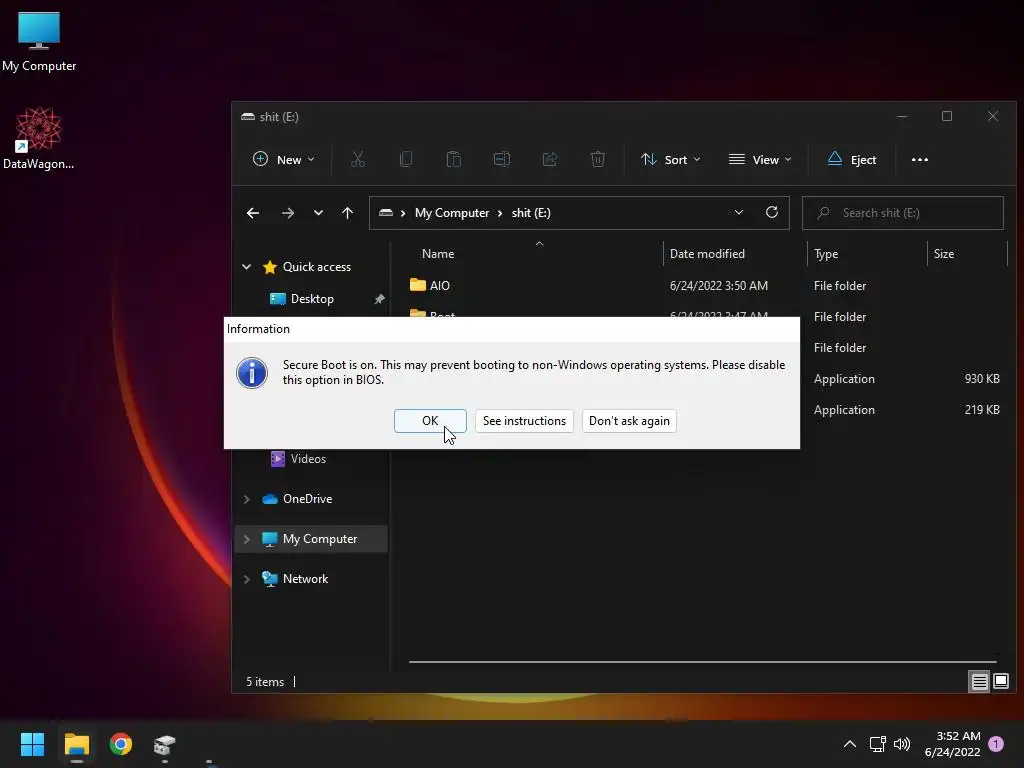Eject the E: drive
The width and height of the screenshot is (1024, 768).
[x=852, y=159]
